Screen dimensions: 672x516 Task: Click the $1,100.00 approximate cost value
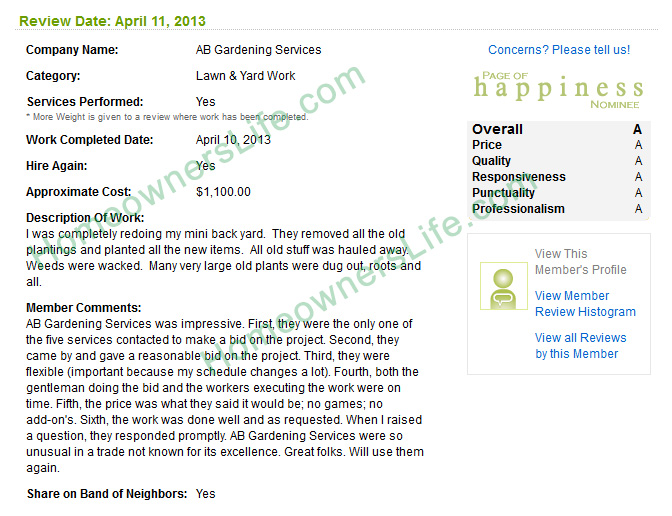point(223,192)
